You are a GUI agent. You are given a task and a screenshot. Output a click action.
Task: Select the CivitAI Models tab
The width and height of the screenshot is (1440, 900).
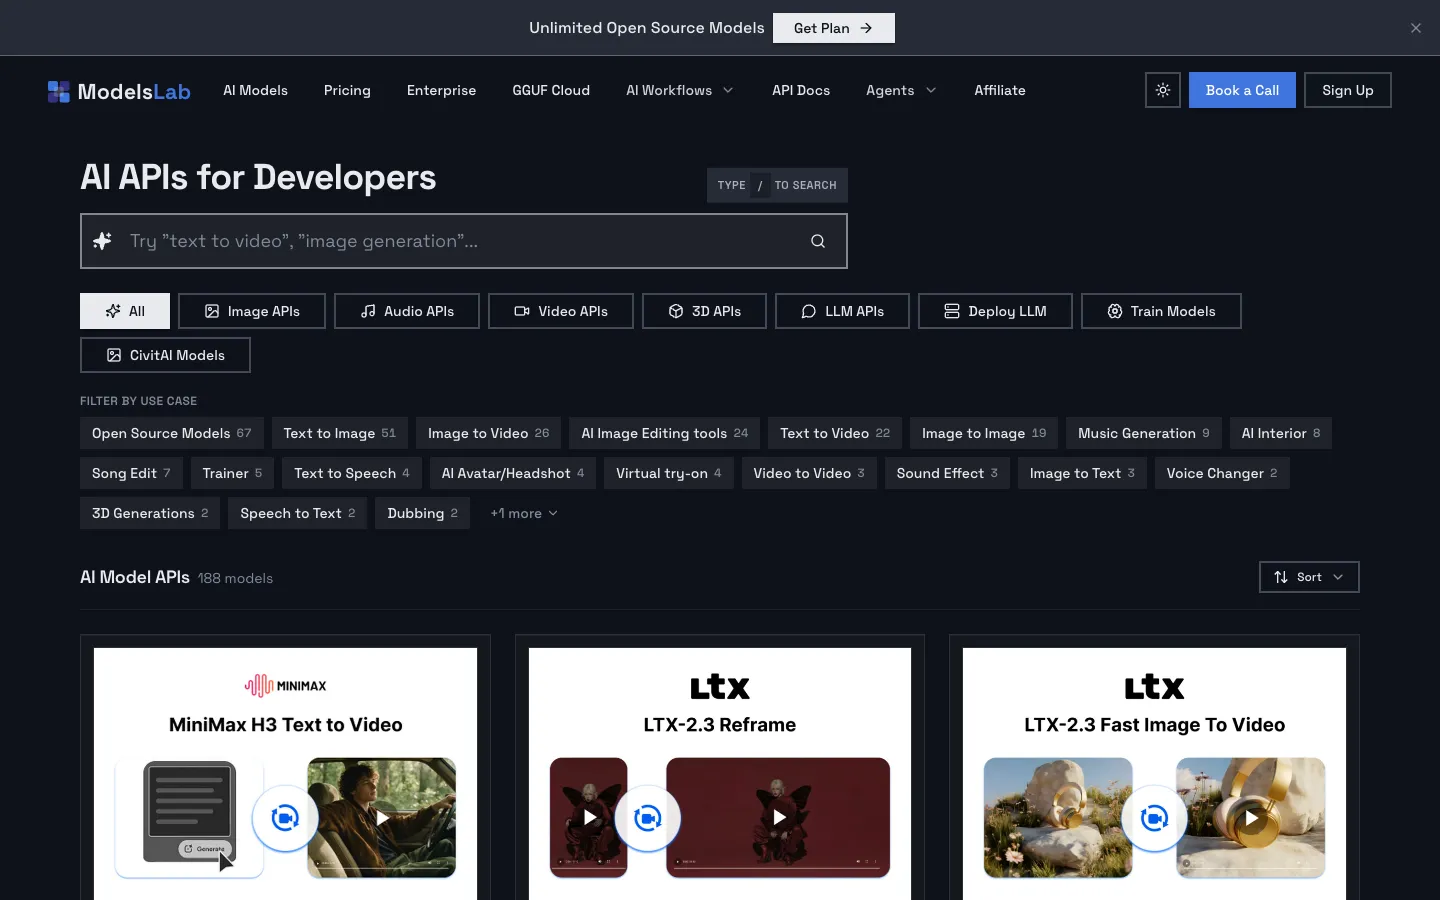click(x=165, y=355)
